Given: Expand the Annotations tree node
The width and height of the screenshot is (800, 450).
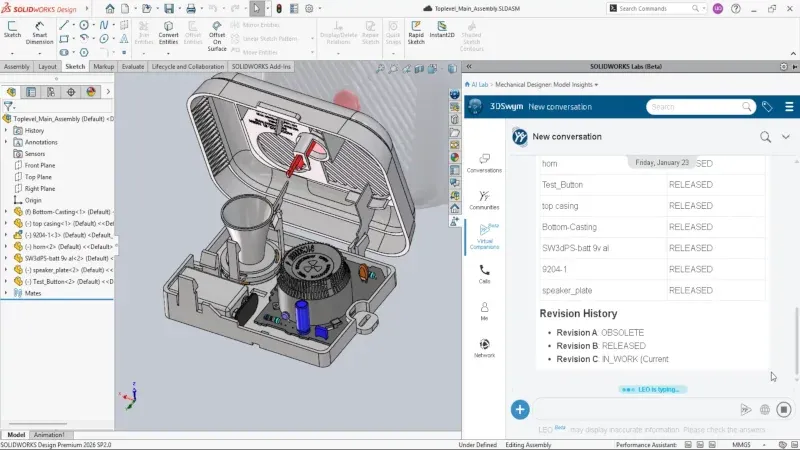Looking at the screenshot, I should coord(6,142).
